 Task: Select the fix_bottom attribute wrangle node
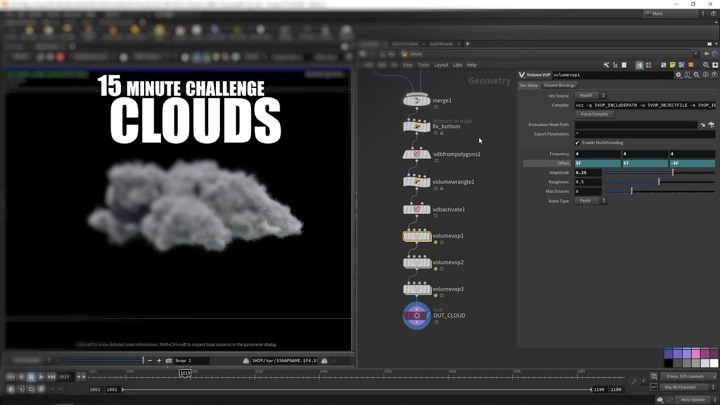click(416, 126)
